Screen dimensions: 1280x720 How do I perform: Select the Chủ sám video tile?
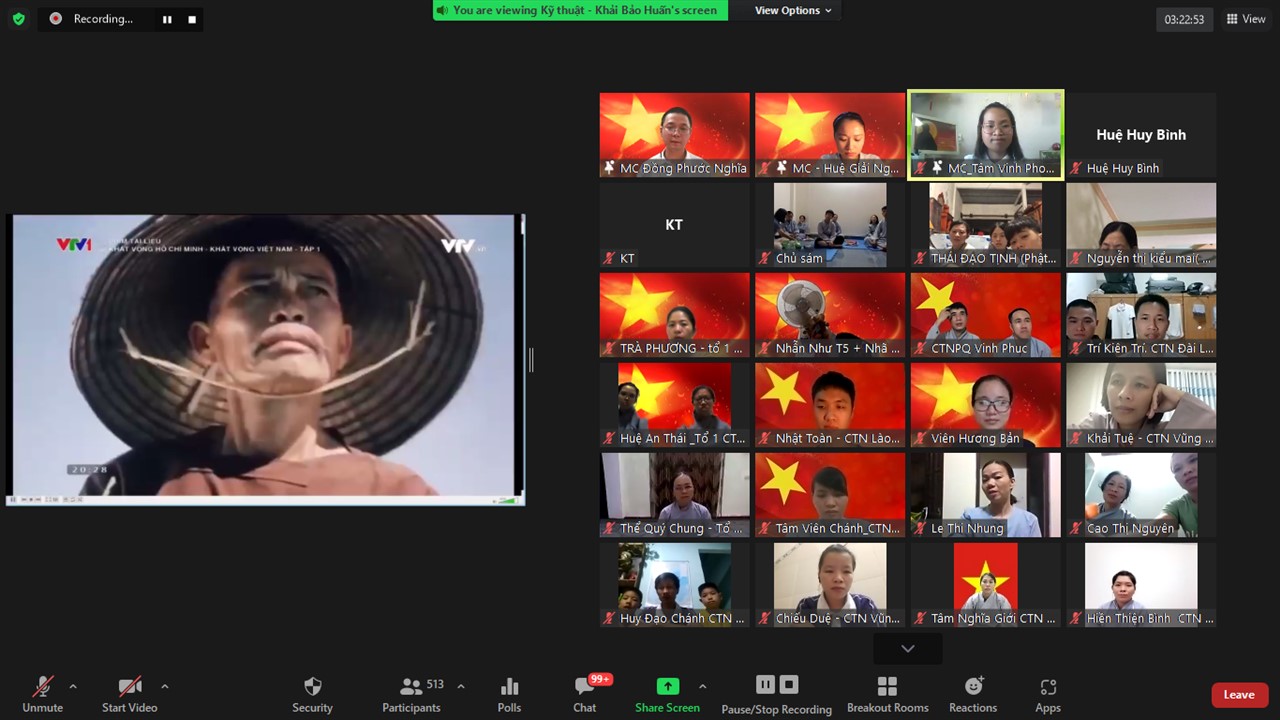[830, 225]
